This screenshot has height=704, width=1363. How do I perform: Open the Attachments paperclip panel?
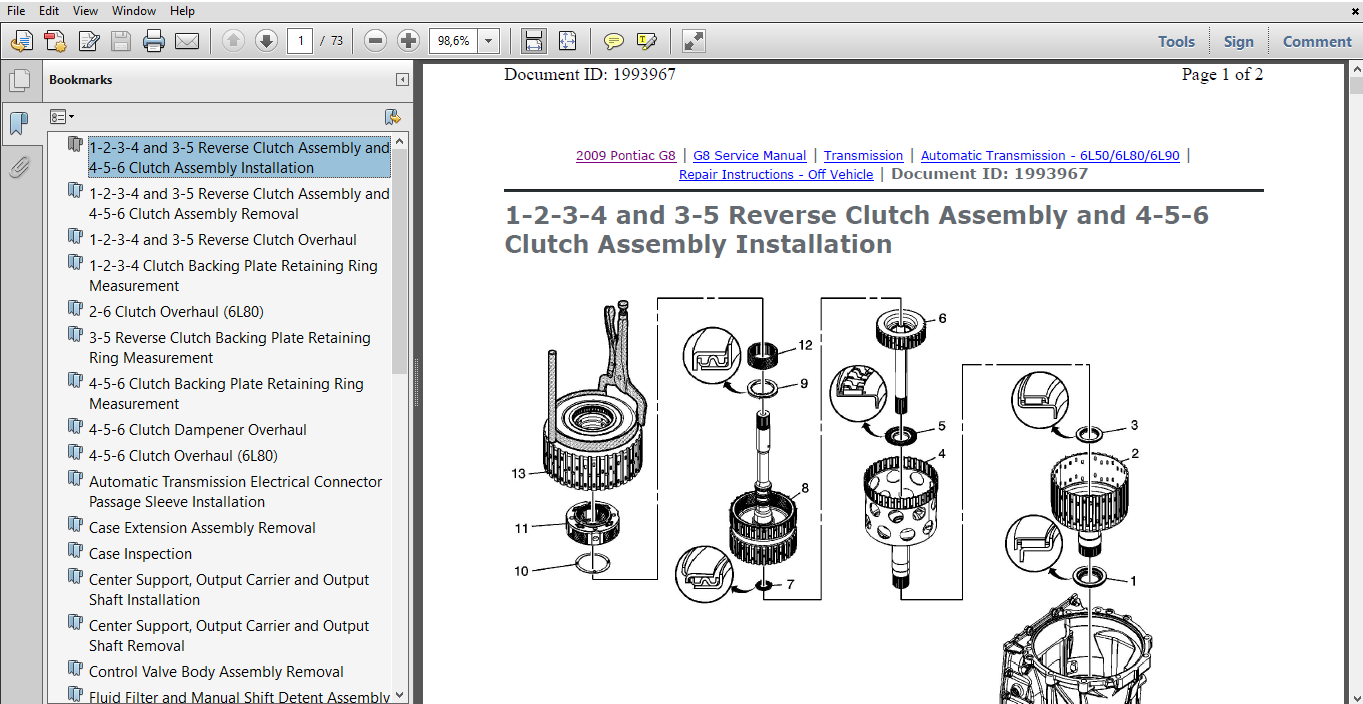[19, 167]
